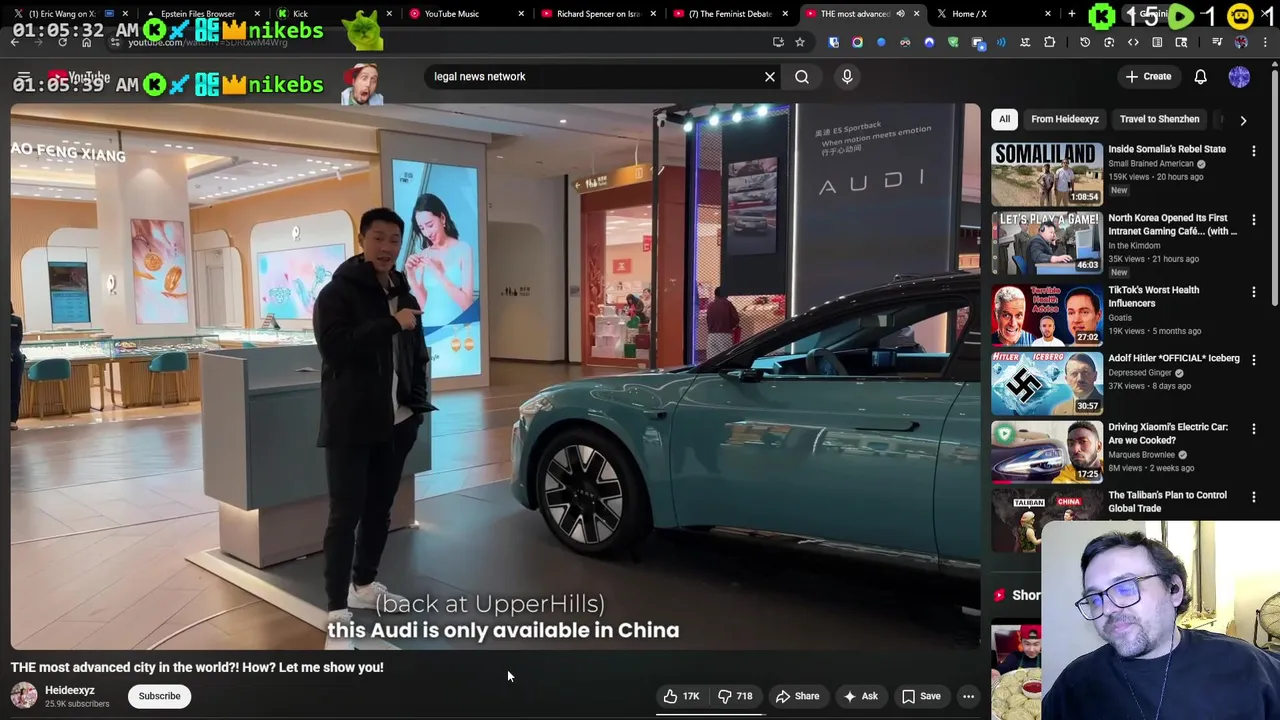Screen dimensions: 1280x720
Task: Show more filter chips with right arrow
Action: pyautogui.click(x=1243, y=120)
